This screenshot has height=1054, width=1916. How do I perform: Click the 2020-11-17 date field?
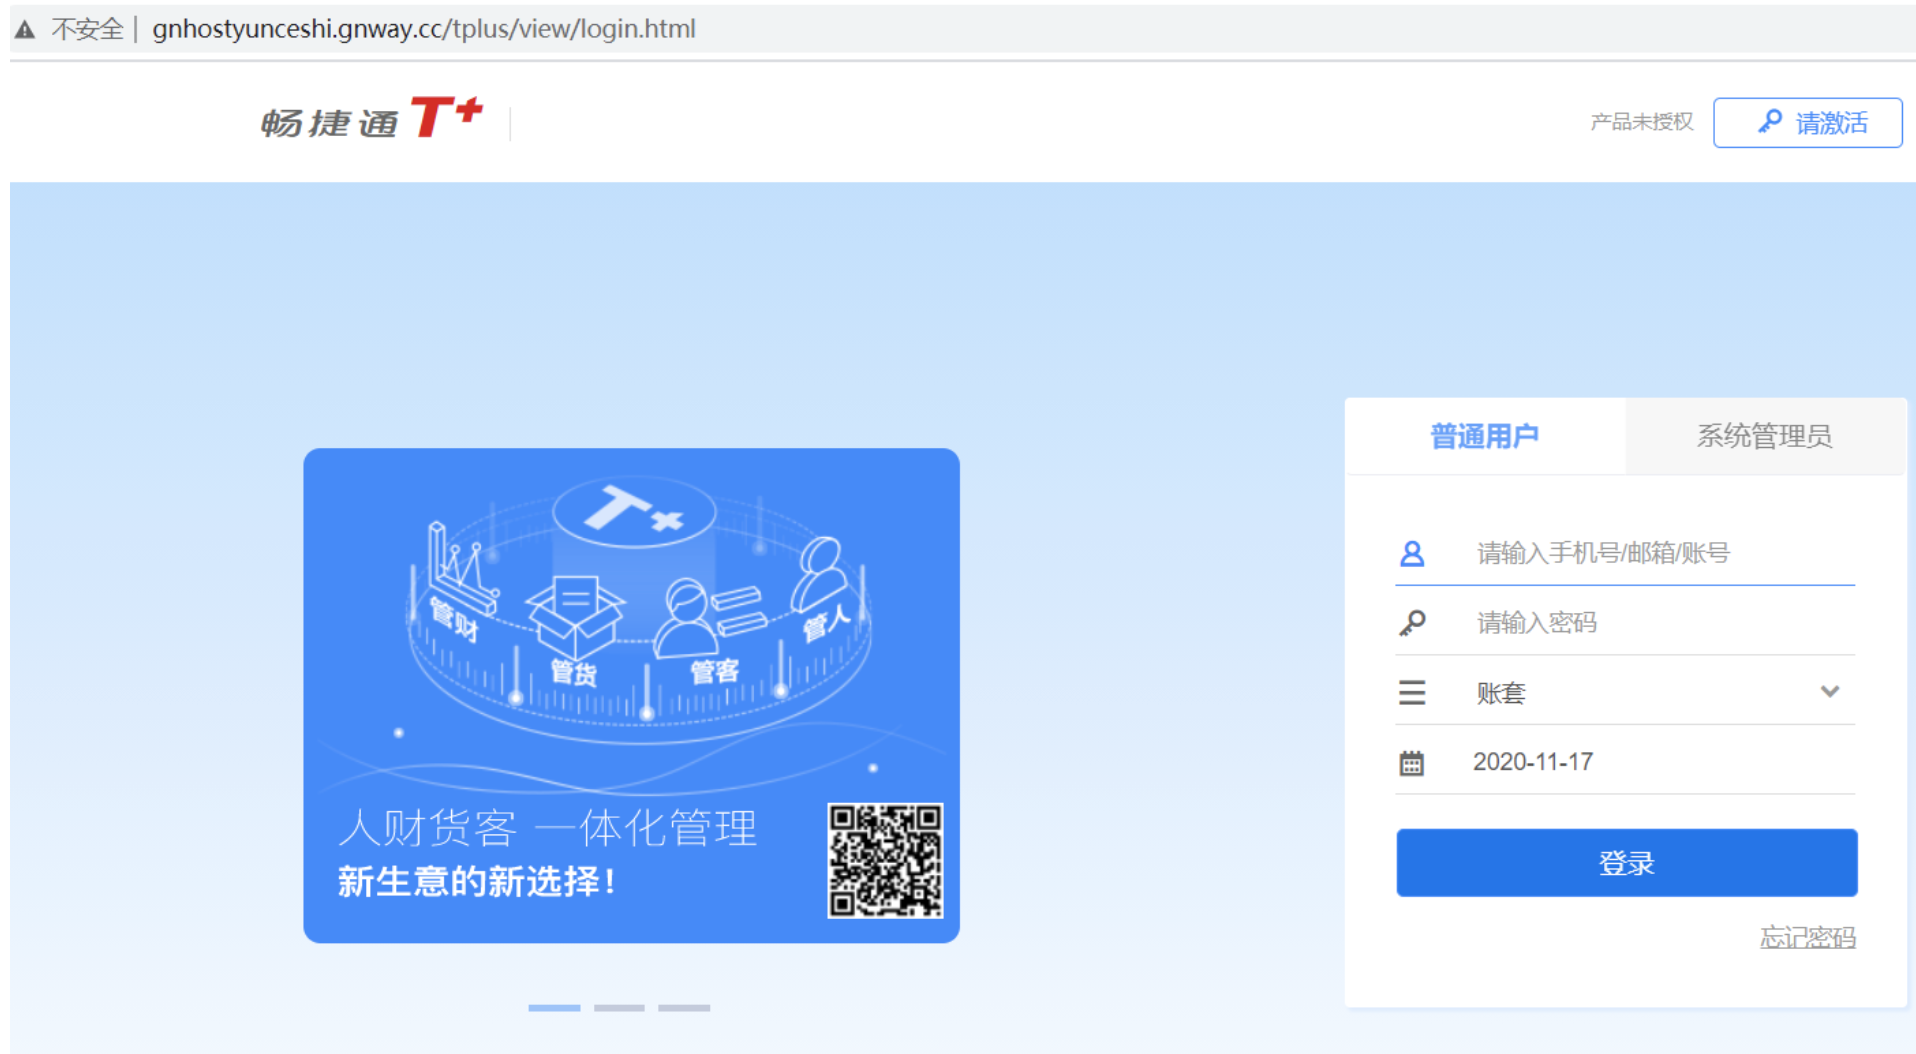1625,762
